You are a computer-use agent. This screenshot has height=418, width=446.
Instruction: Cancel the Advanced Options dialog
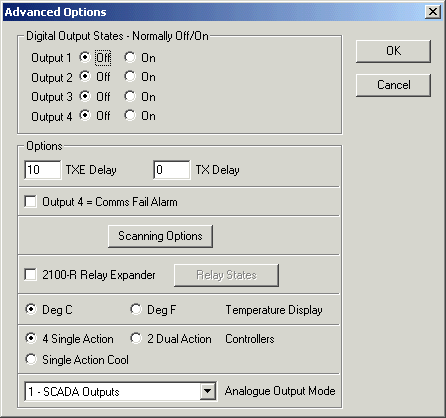pyautogui.click(x=393, y=85)
